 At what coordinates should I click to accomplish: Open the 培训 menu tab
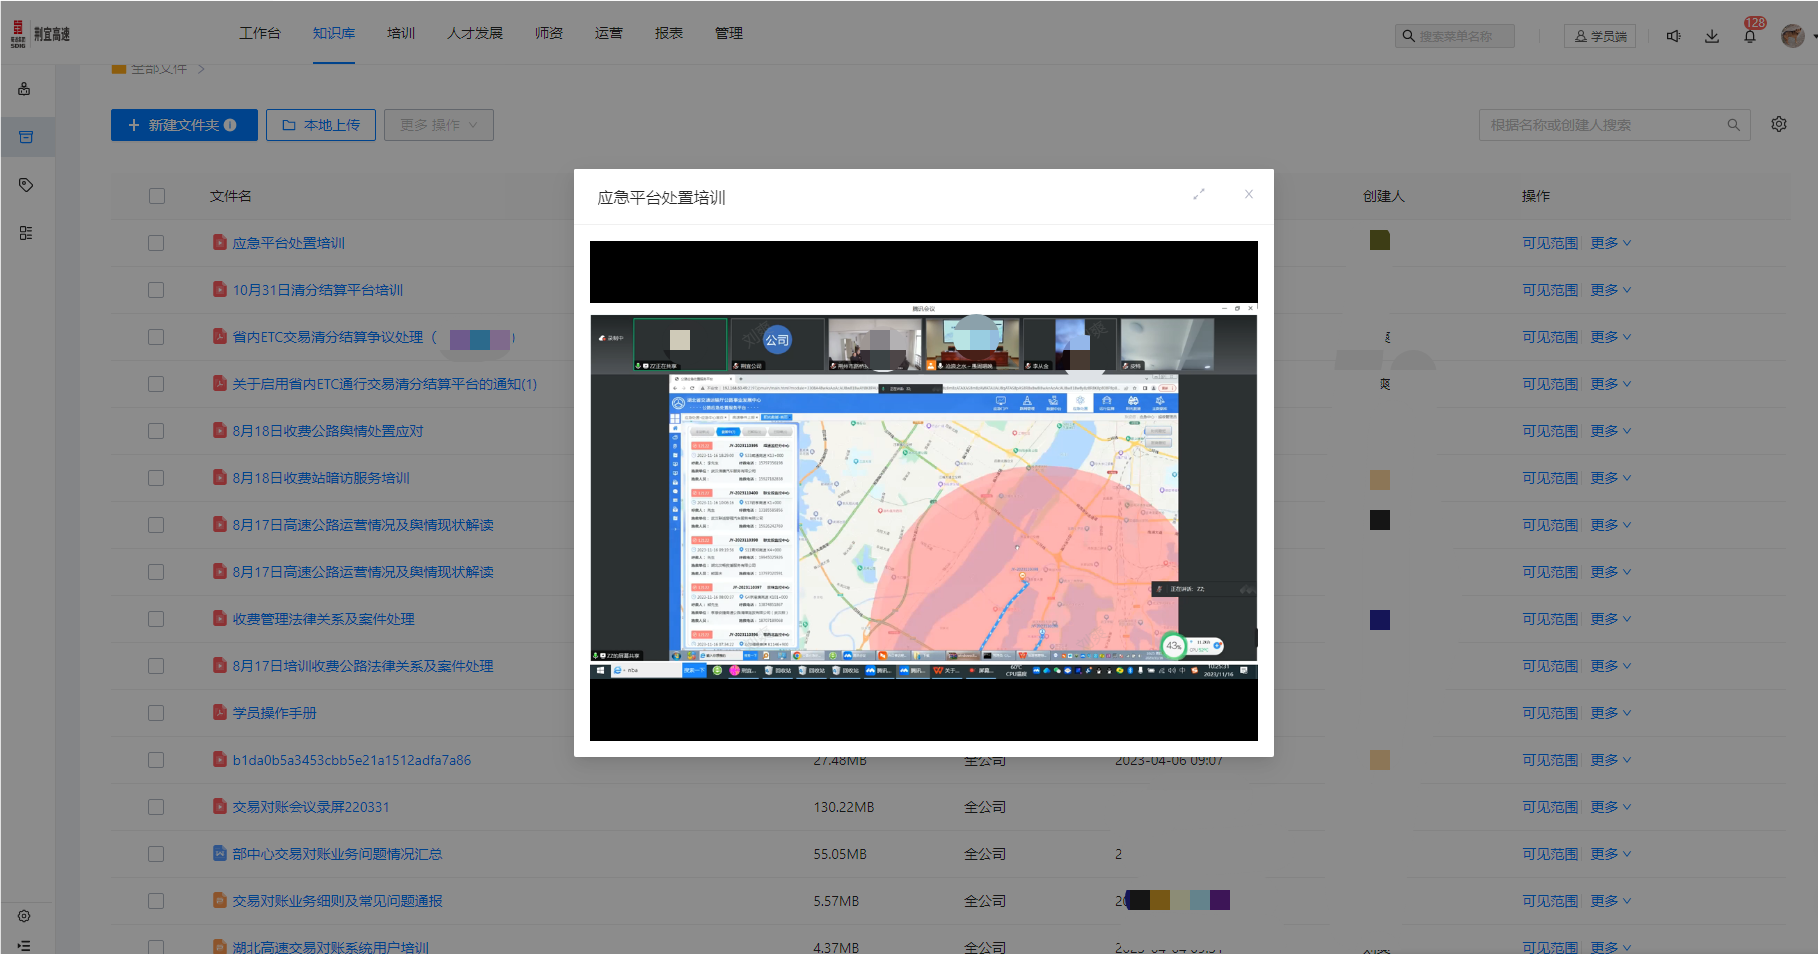pyautogui.click(x=401, y=33)
